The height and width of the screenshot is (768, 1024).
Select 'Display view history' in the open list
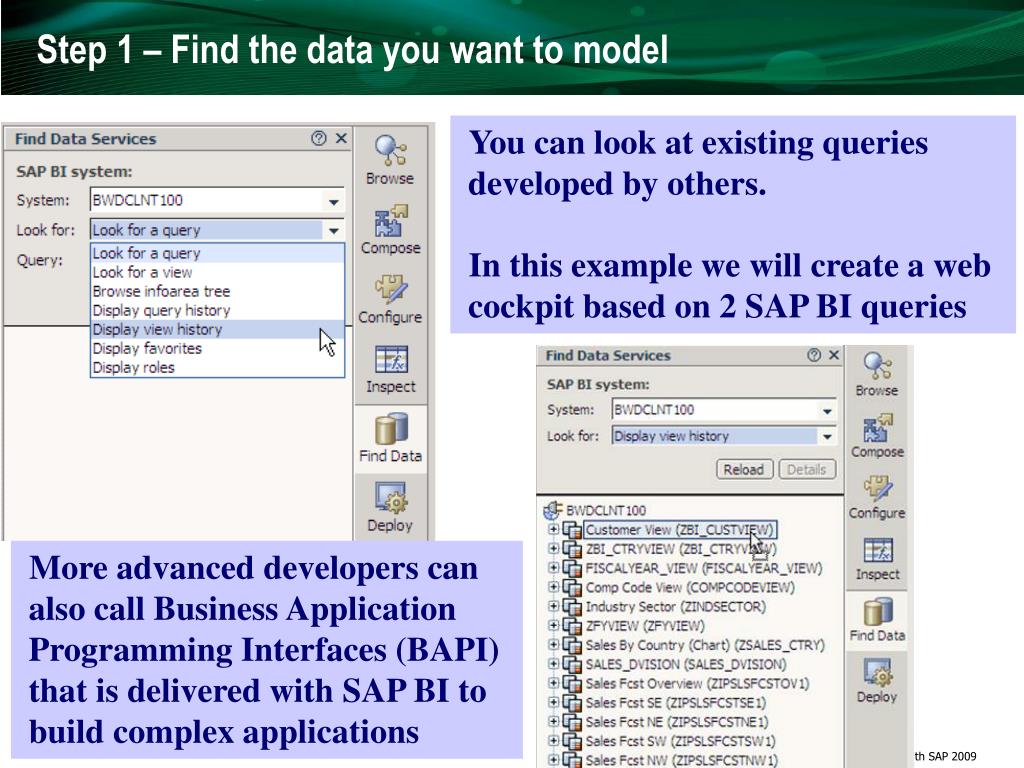[x=217, y=330]
